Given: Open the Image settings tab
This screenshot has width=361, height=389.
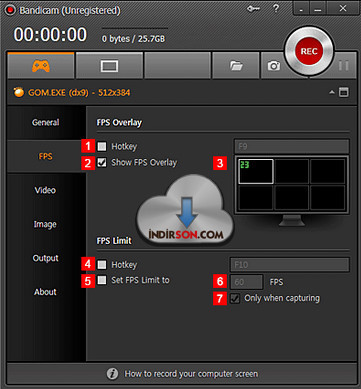Looking at the screenshot, I should (x=45, y=224).
